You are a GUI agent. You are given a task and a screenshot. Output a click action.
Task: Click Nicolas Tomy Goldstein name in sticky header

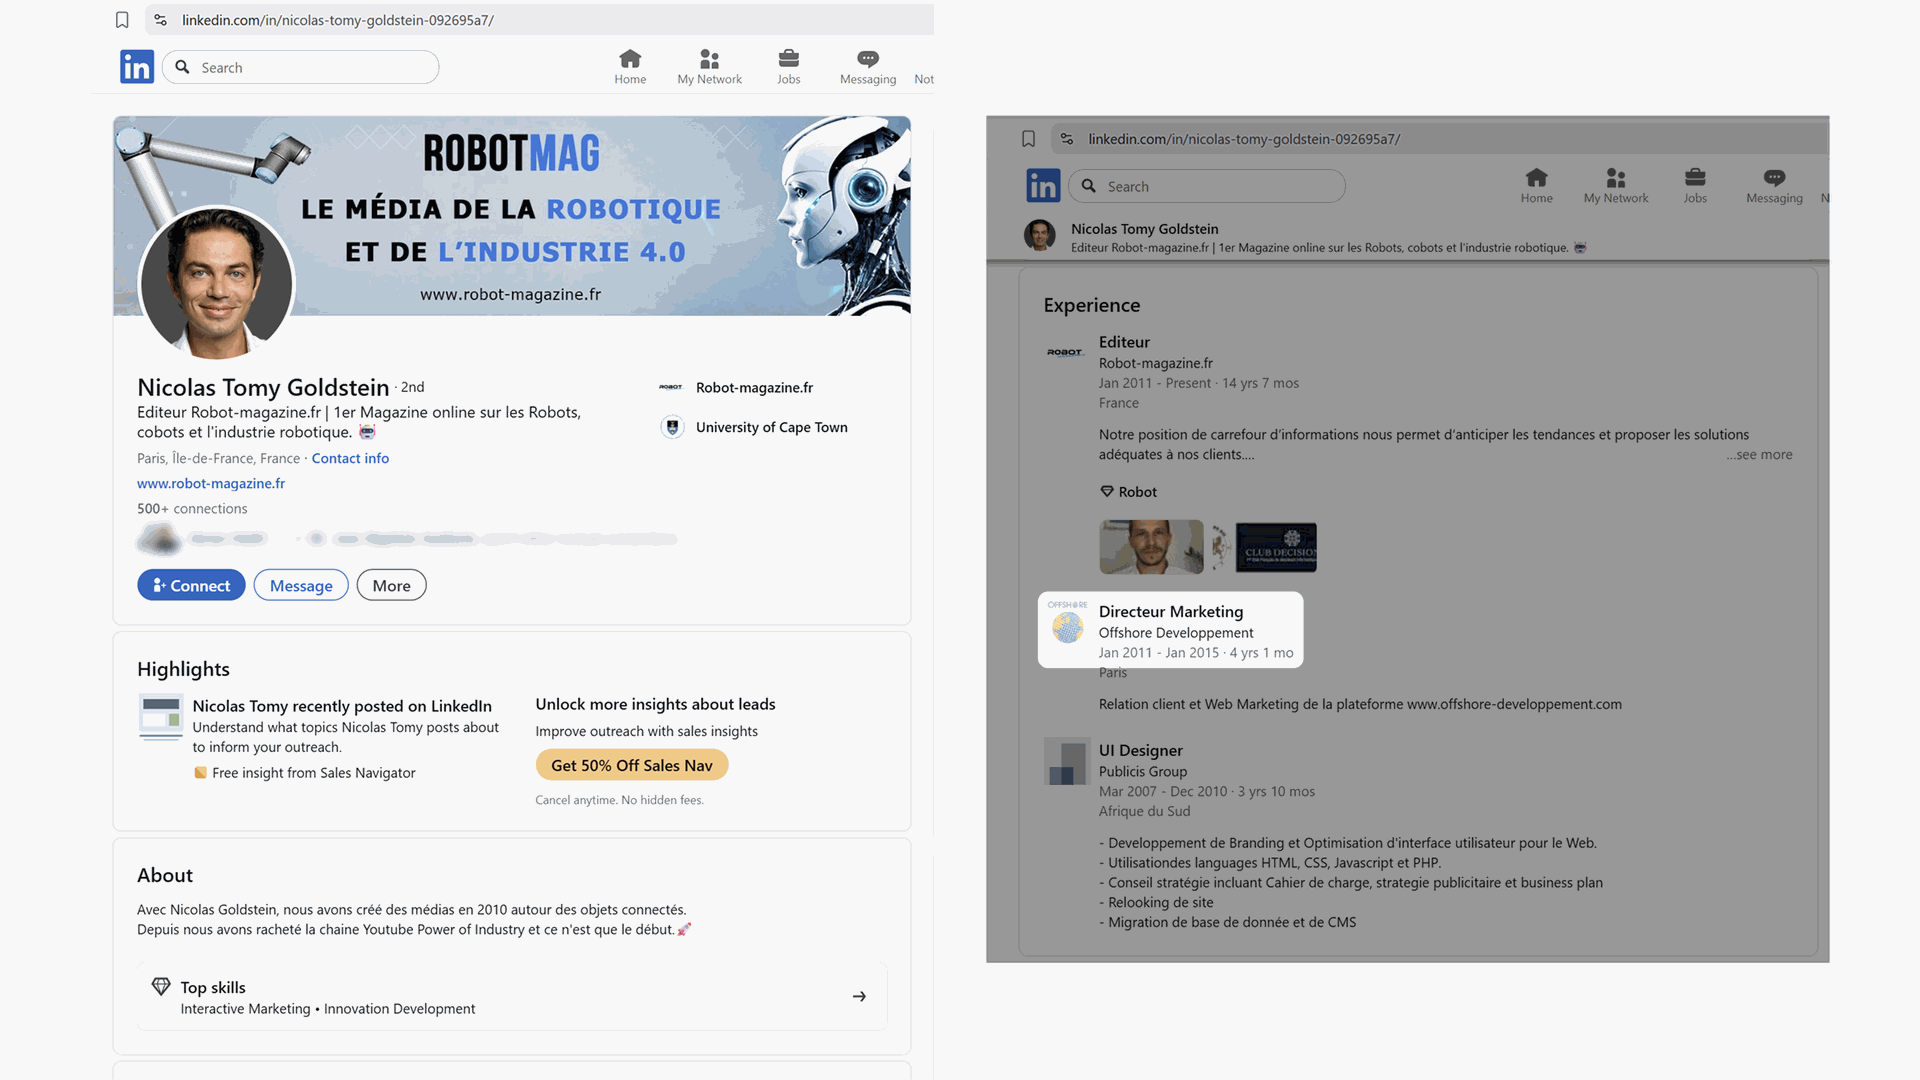point(1144,228)
